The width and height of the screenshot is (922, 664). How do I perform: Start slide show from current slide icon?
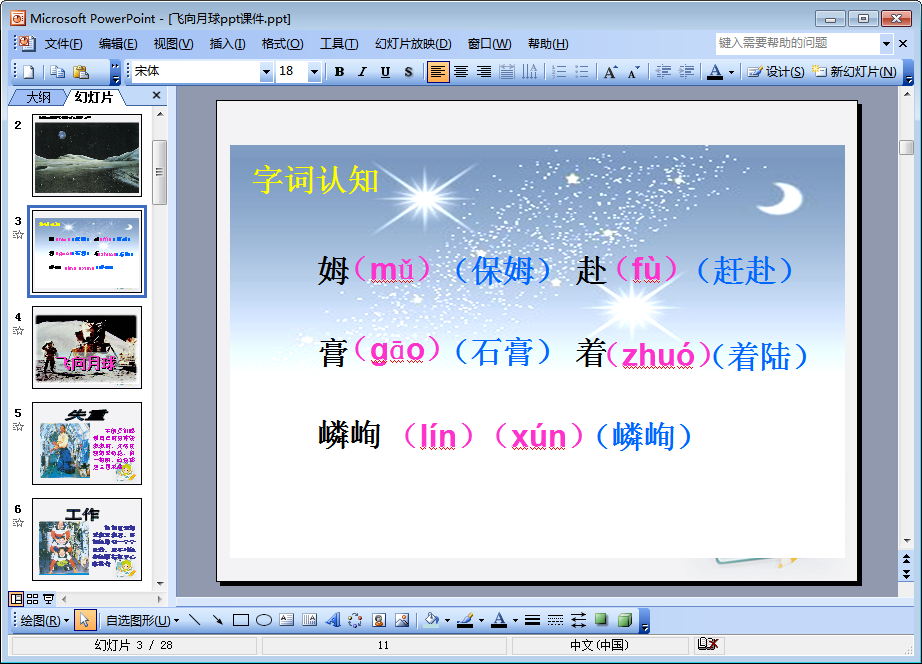[48, 599]
